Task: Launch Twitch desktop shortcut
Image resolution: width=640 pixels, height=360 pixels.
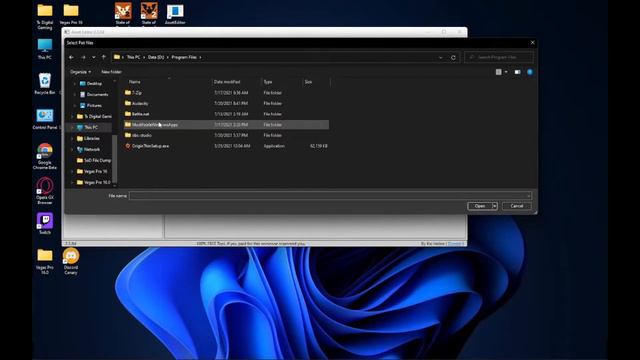Action: 45,223
